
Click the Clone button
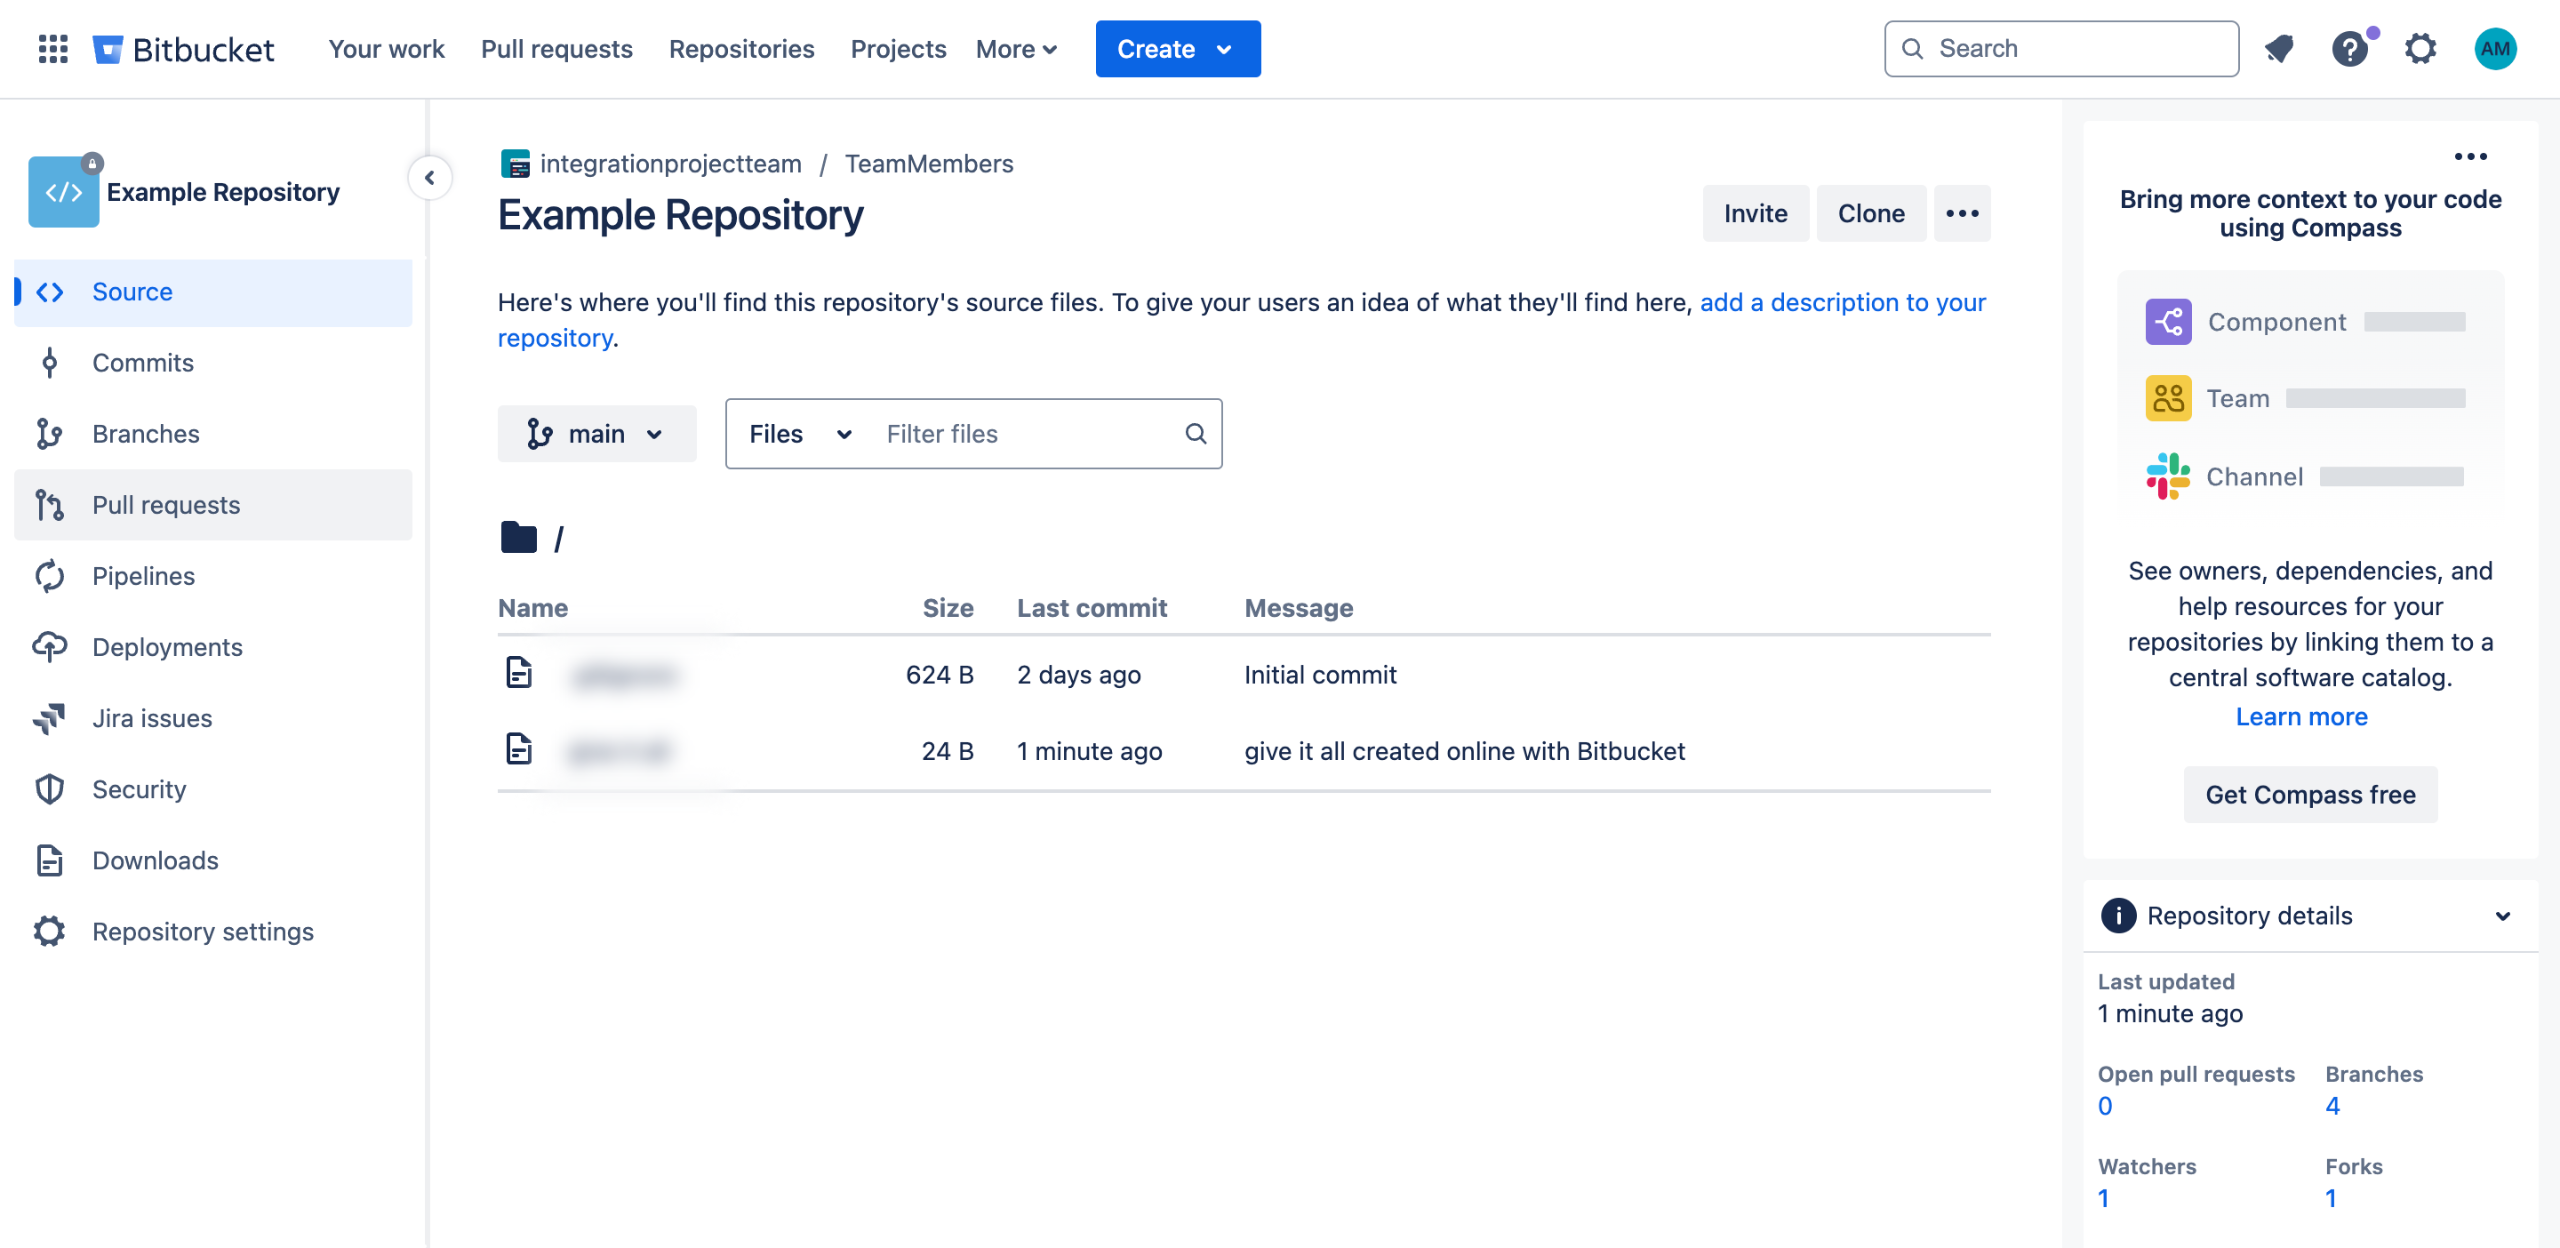click(x=1870, y=213)
